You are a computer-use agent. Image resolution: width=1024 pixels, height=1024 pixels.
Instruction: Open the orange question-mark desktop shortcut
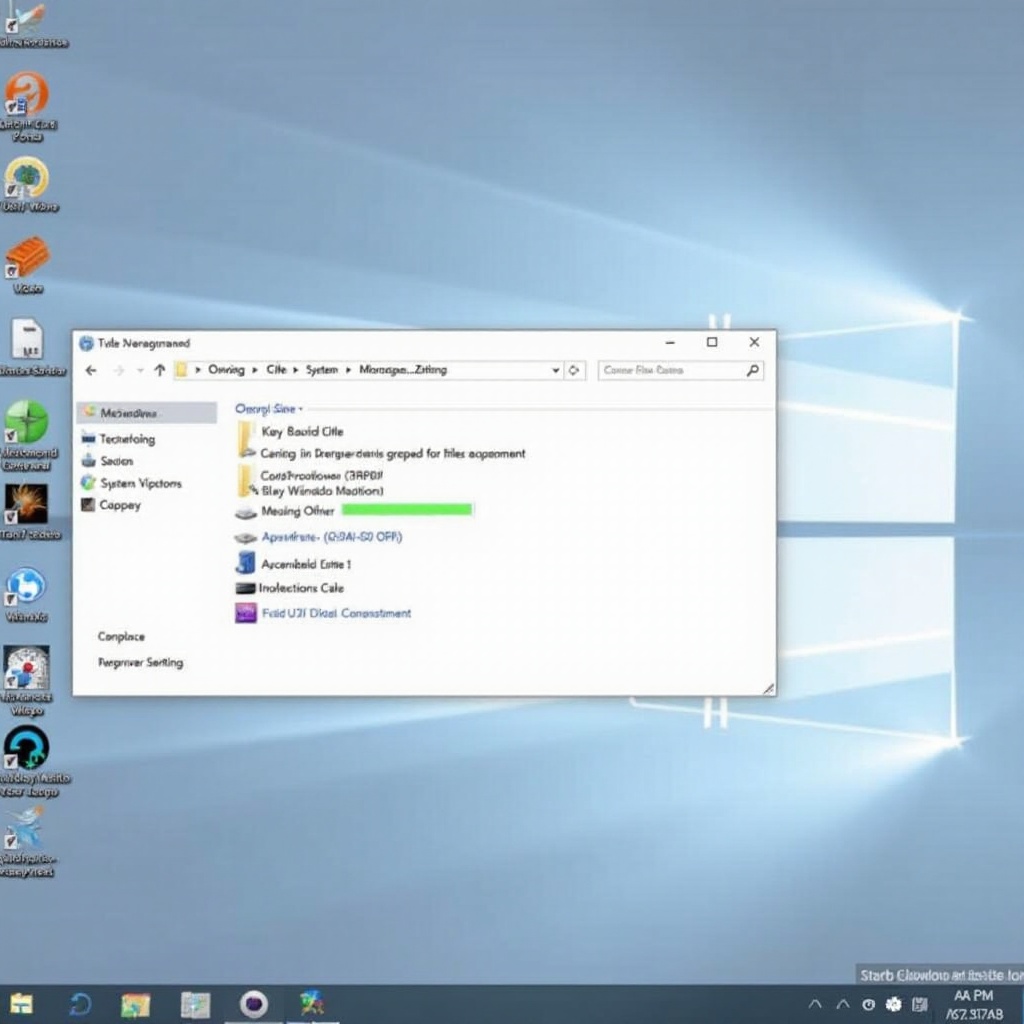click(26, 94)
